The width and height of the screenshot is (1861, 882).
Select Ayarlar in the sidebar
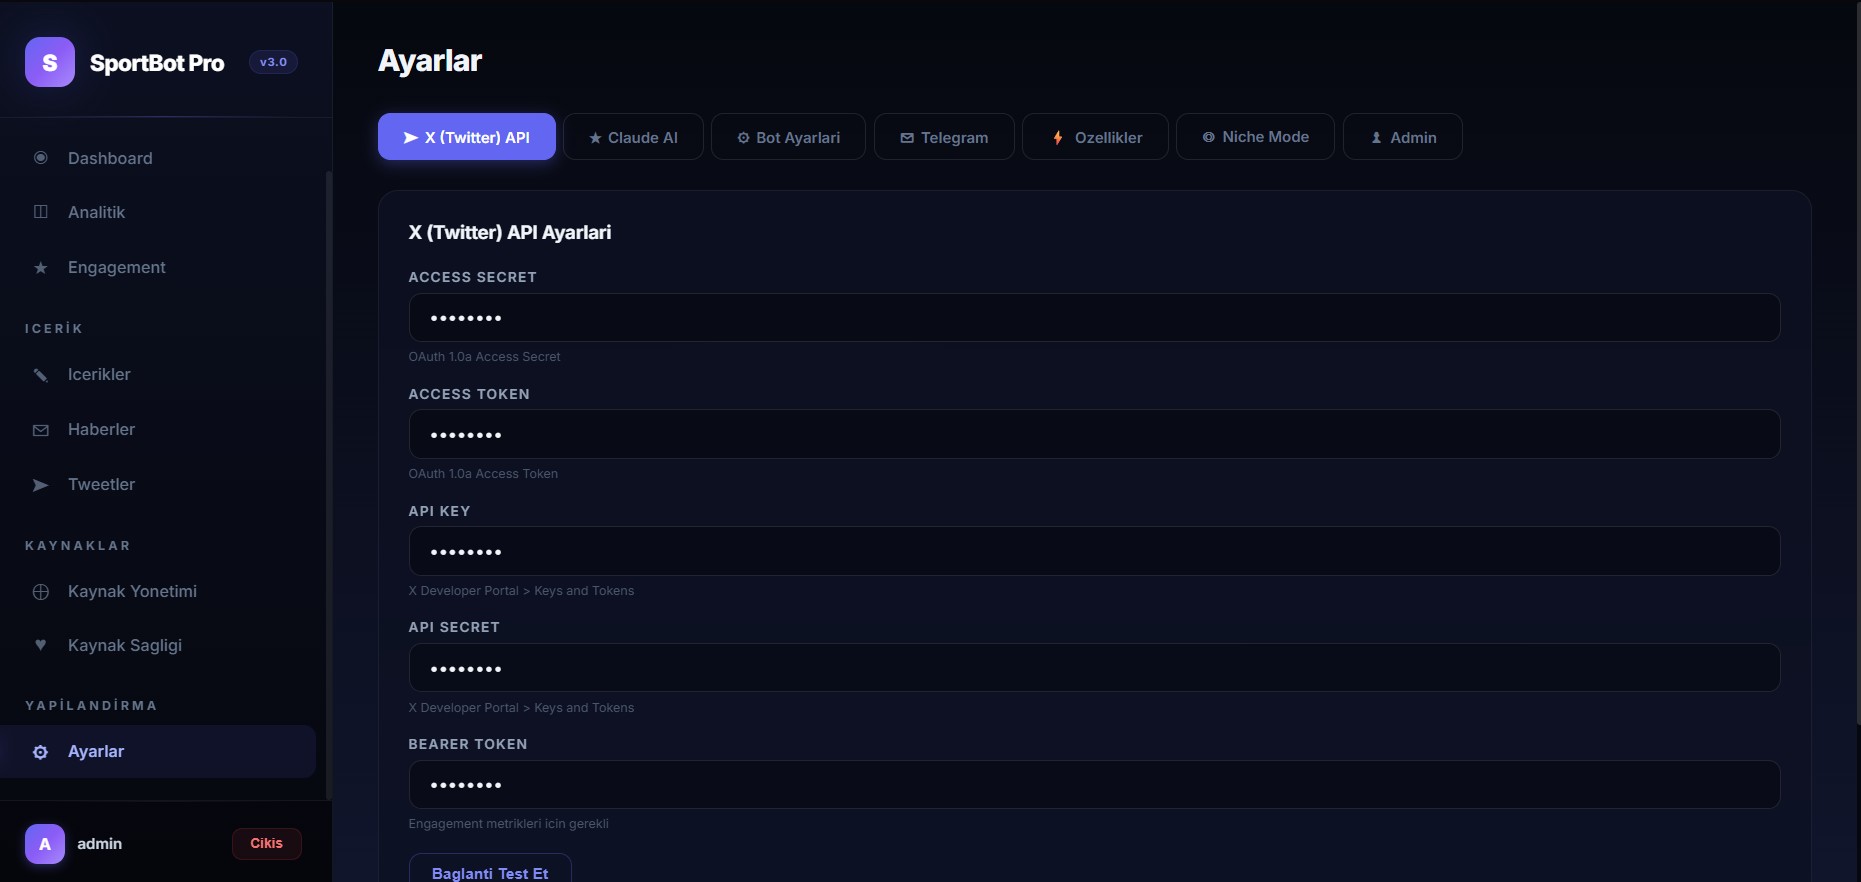(158, 751)
